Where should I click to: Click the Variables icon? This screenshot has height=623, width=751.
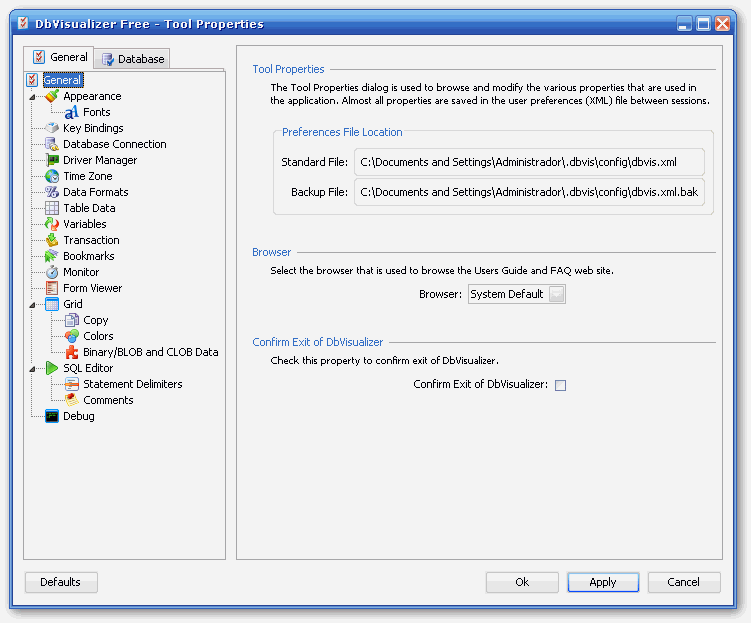click(x=52, y=224)
